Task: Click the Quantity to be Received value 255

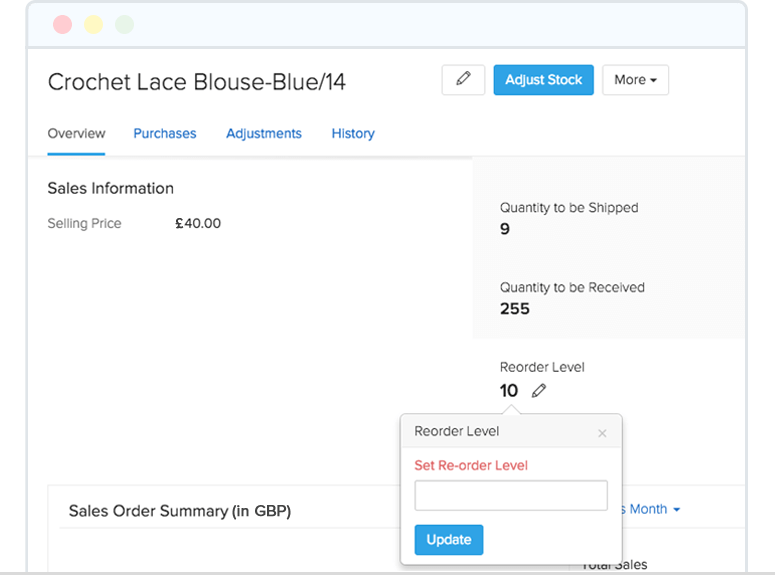Action: 515,309
